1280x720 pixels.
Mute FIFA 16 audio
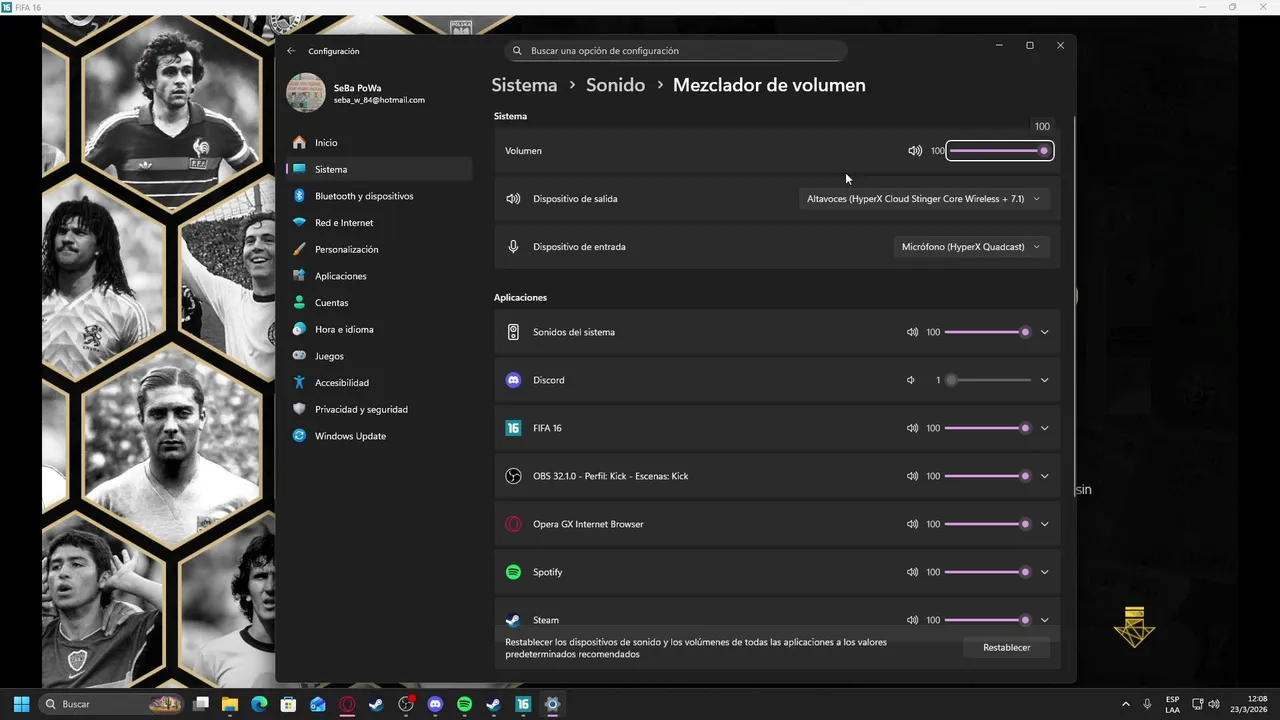(x=912, y=428)
